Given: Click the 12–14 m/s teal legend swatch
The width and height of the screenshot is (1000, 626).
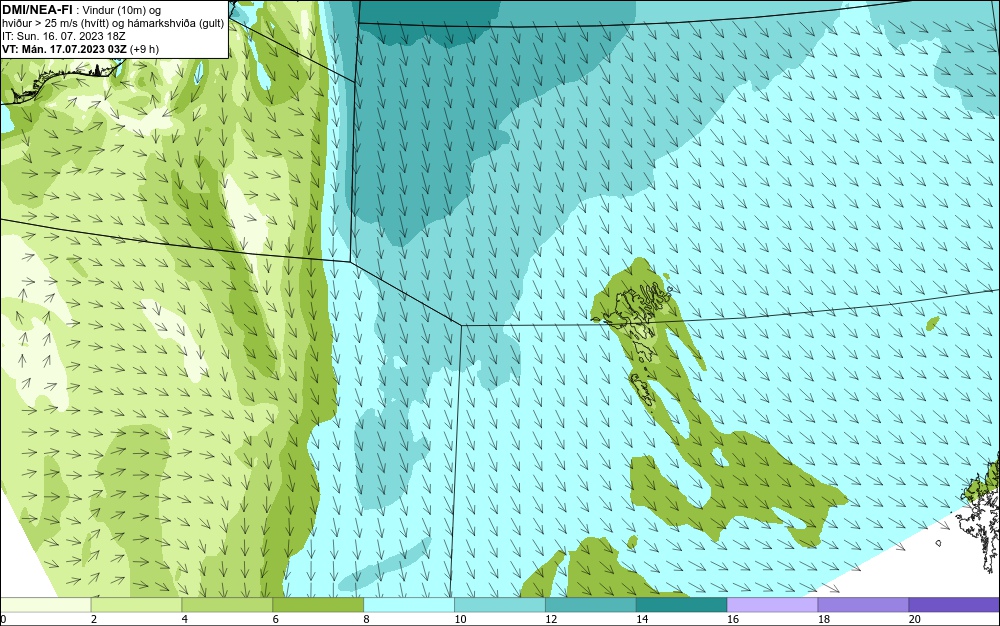Looking at the screenshot, I should point(591,604).
